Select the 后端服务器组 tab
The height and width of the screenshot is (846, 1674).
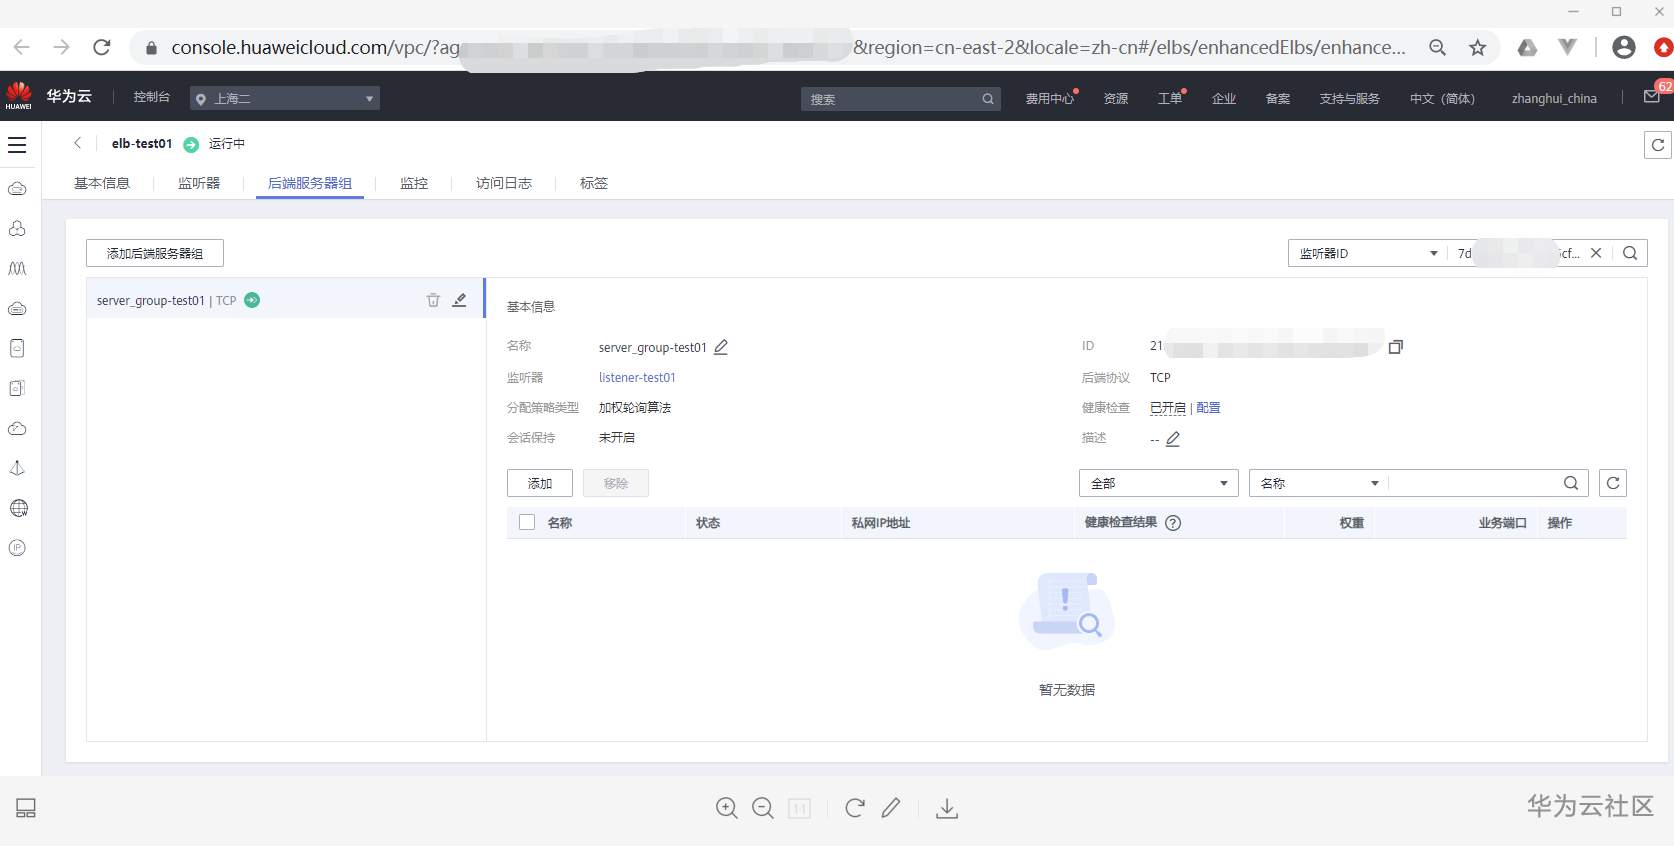pyautogui.click(x=310, y=183)
